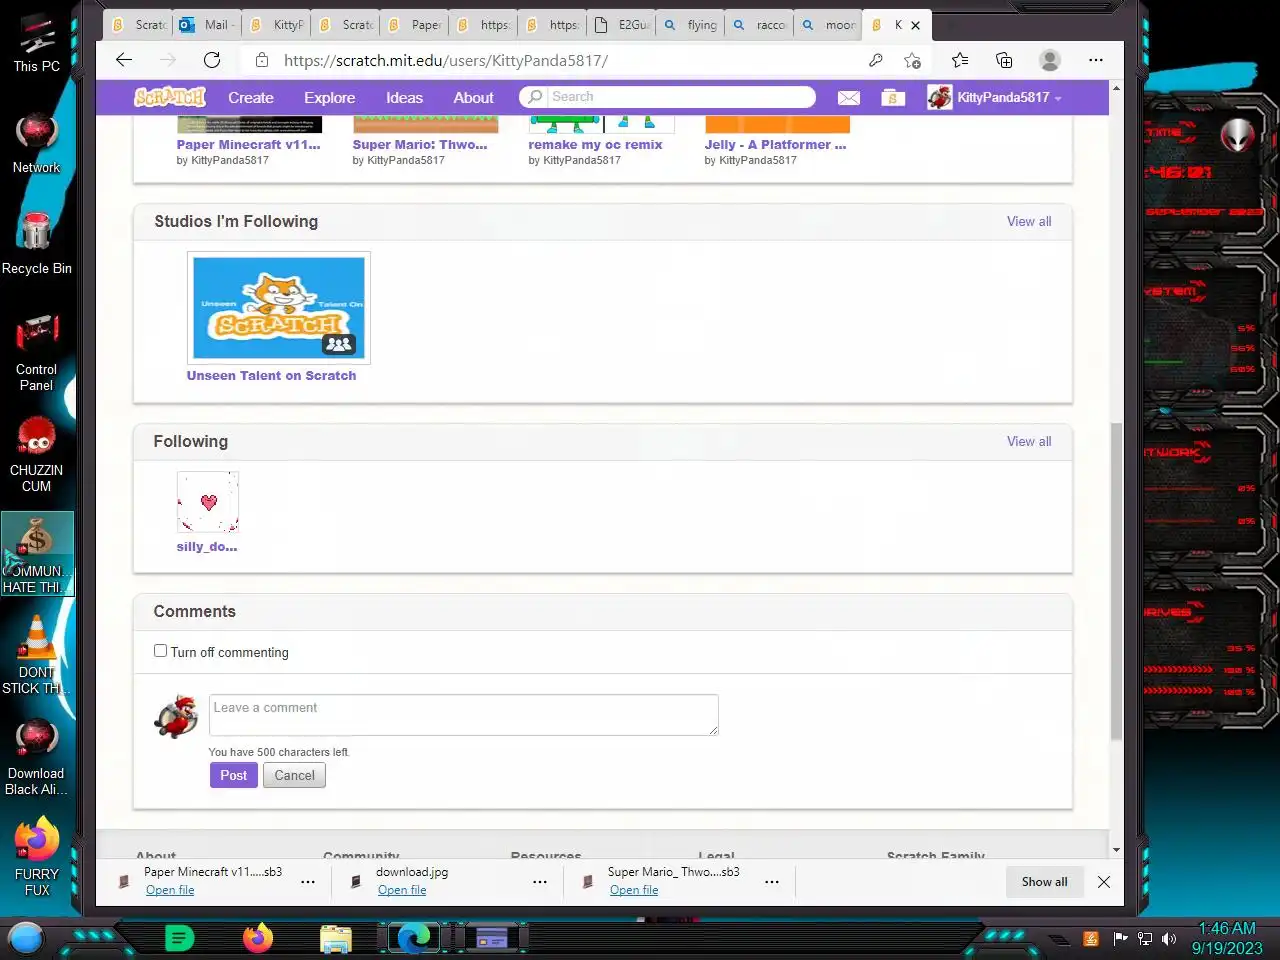Open the My Stuff folder icon

[893, 97]
